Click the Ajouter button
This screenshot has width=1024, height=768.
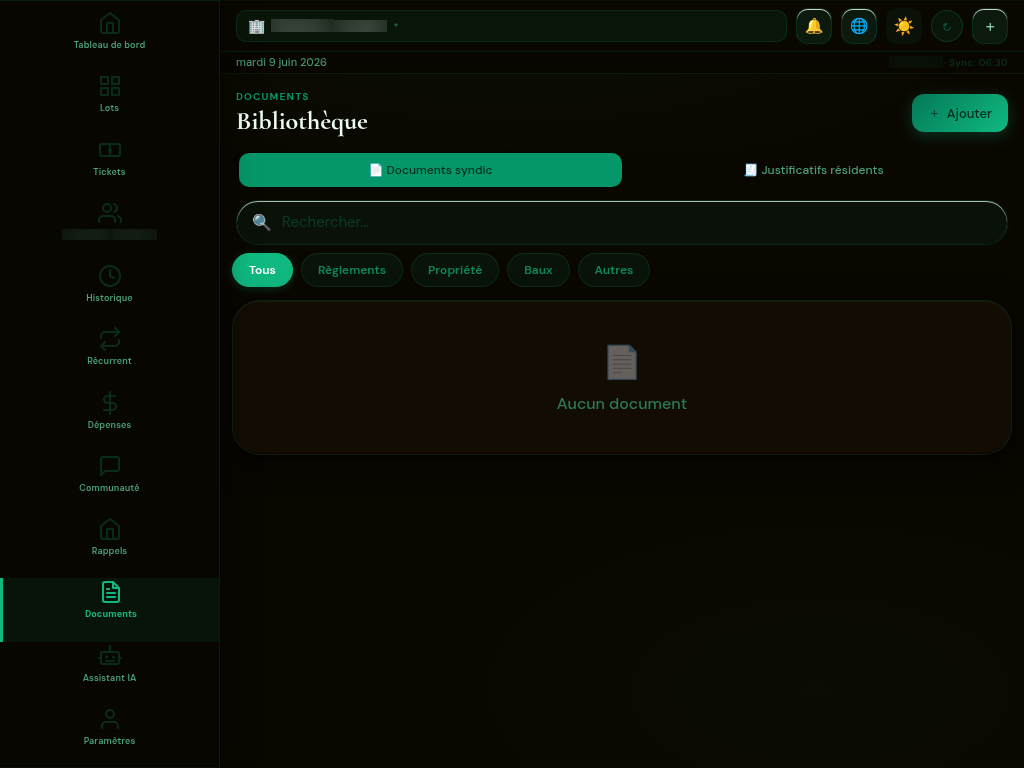[x=959, y=113]
